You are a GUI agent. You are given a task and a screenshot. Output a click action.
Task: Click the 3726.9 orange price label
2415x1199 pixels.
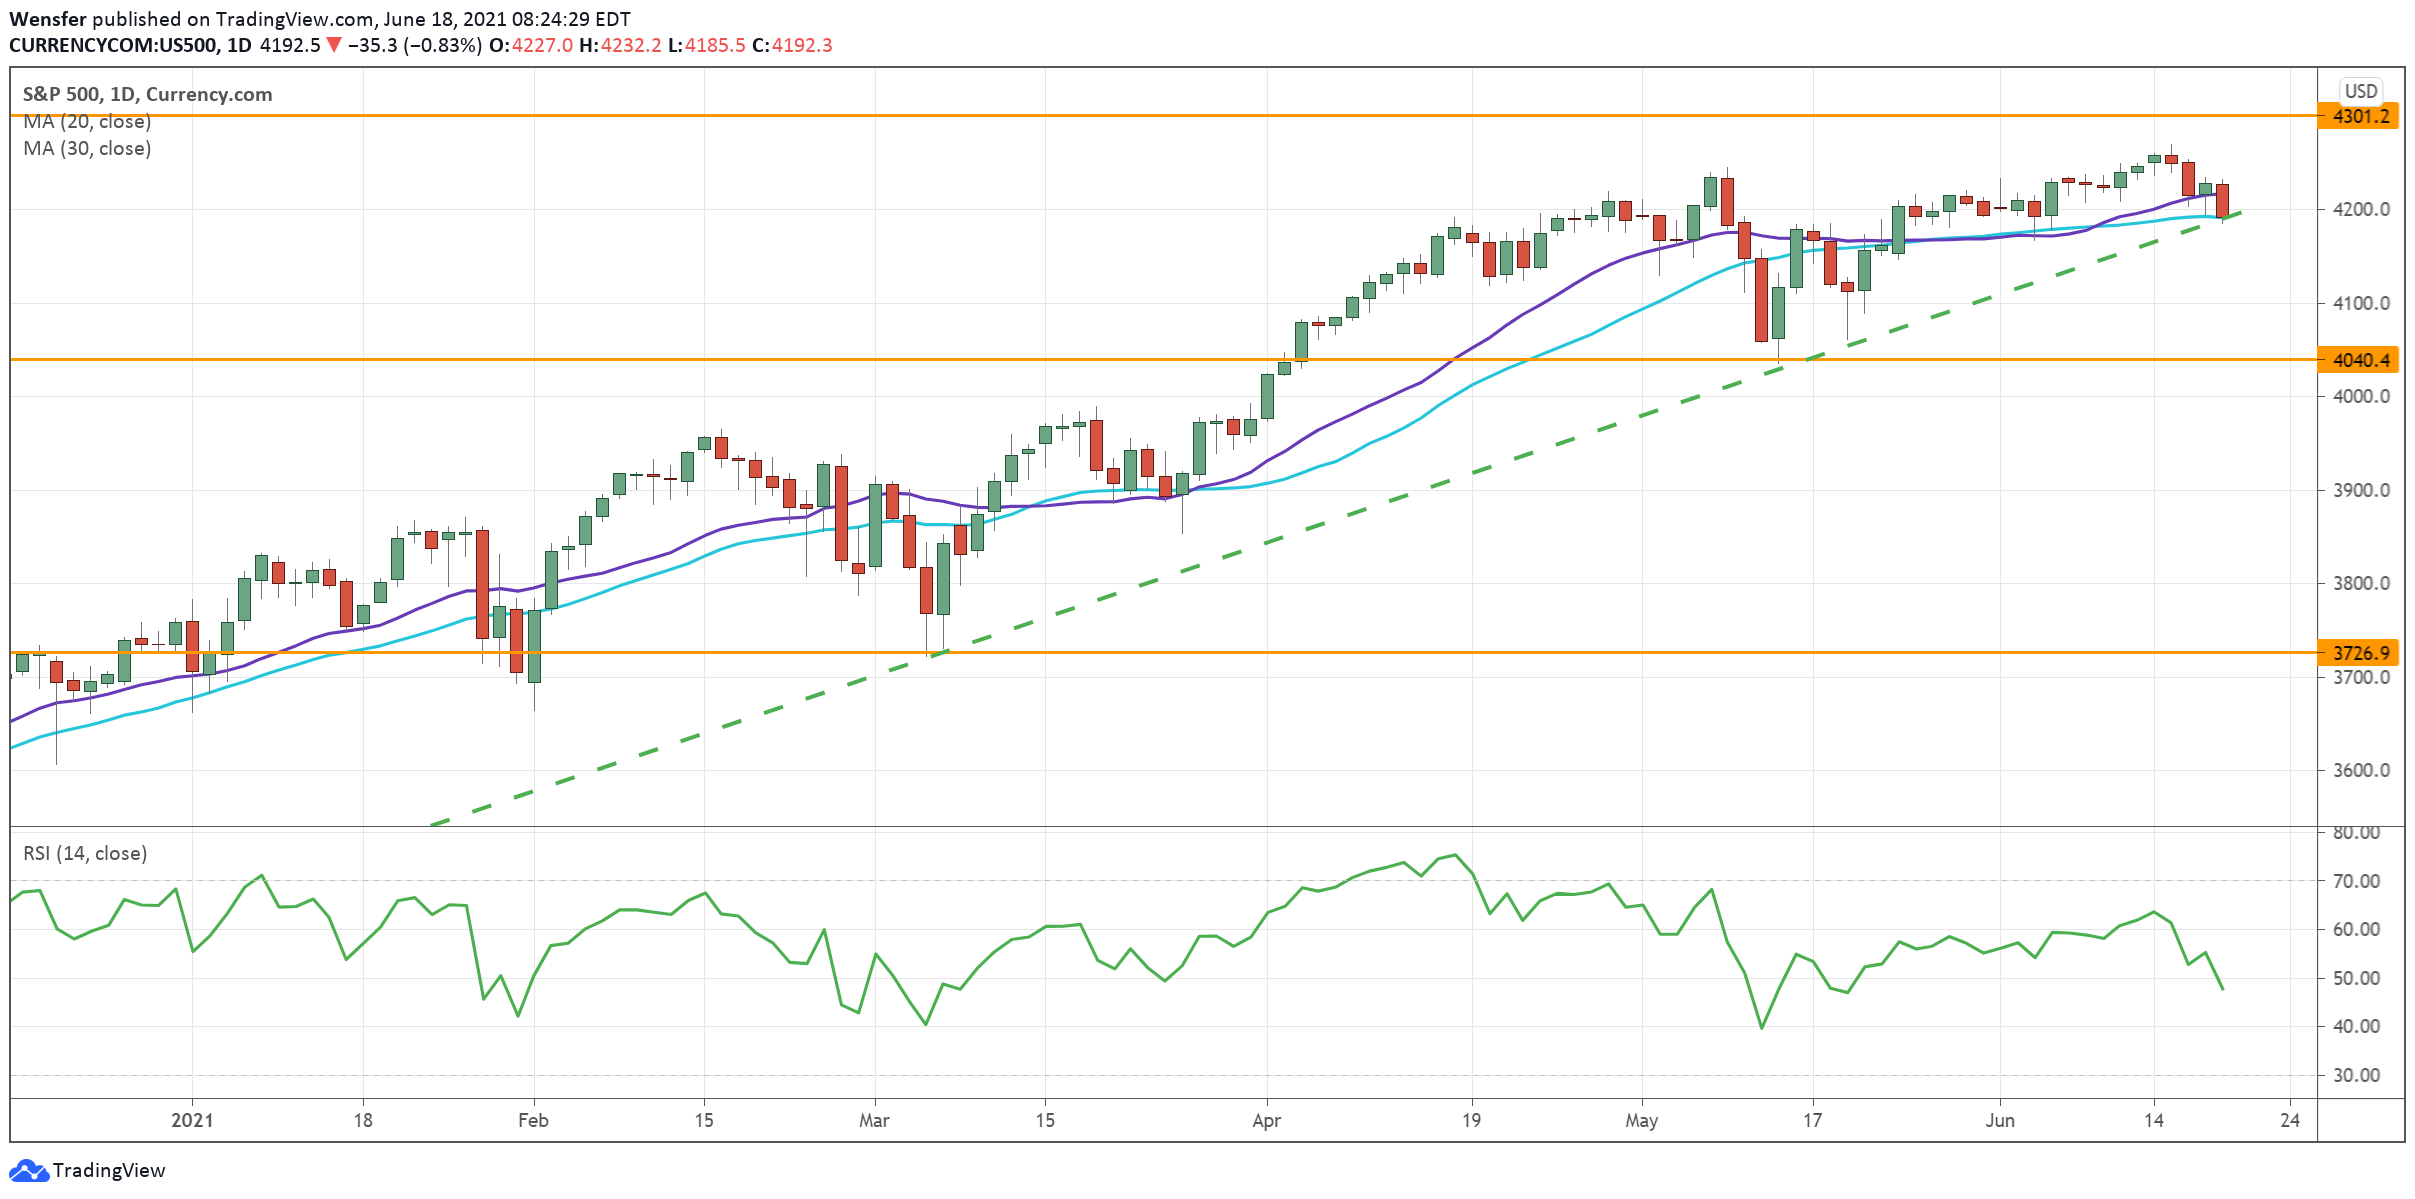point(2360,653)
